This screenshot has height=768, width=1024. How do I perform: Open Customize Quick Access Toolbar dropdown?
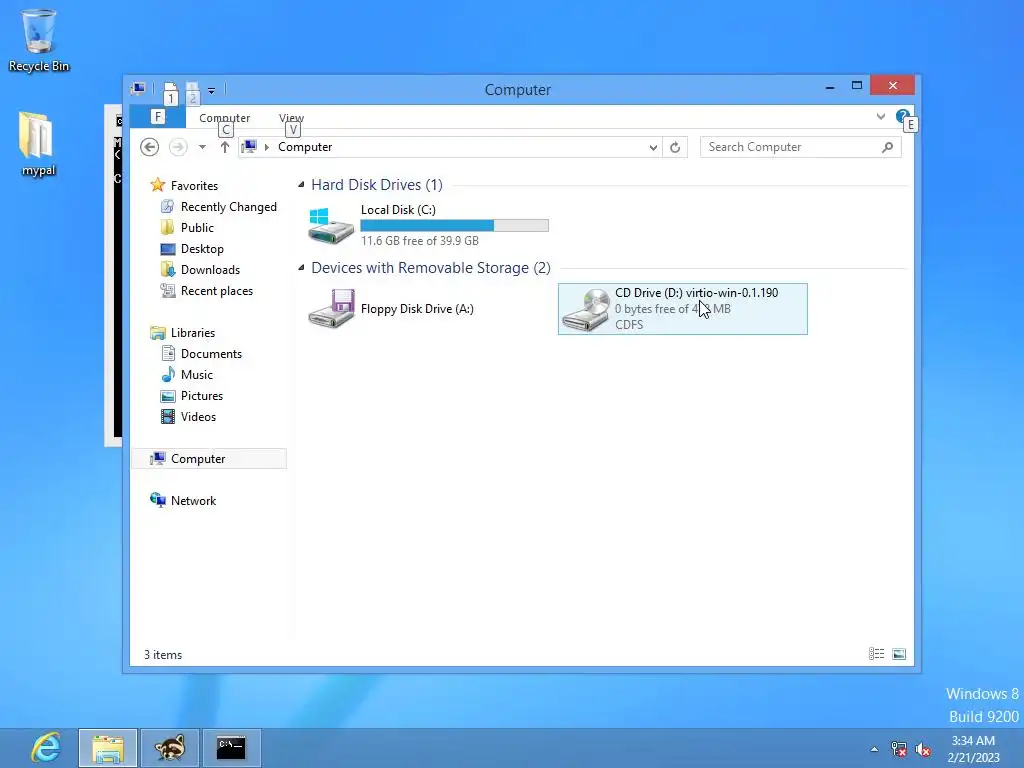(212, 90)
